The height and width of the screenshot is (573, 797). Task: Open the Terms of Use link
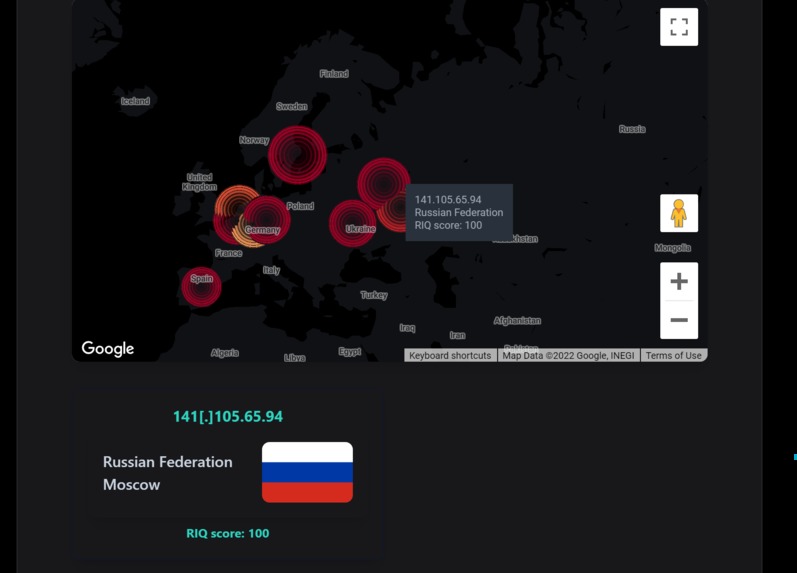673,355
